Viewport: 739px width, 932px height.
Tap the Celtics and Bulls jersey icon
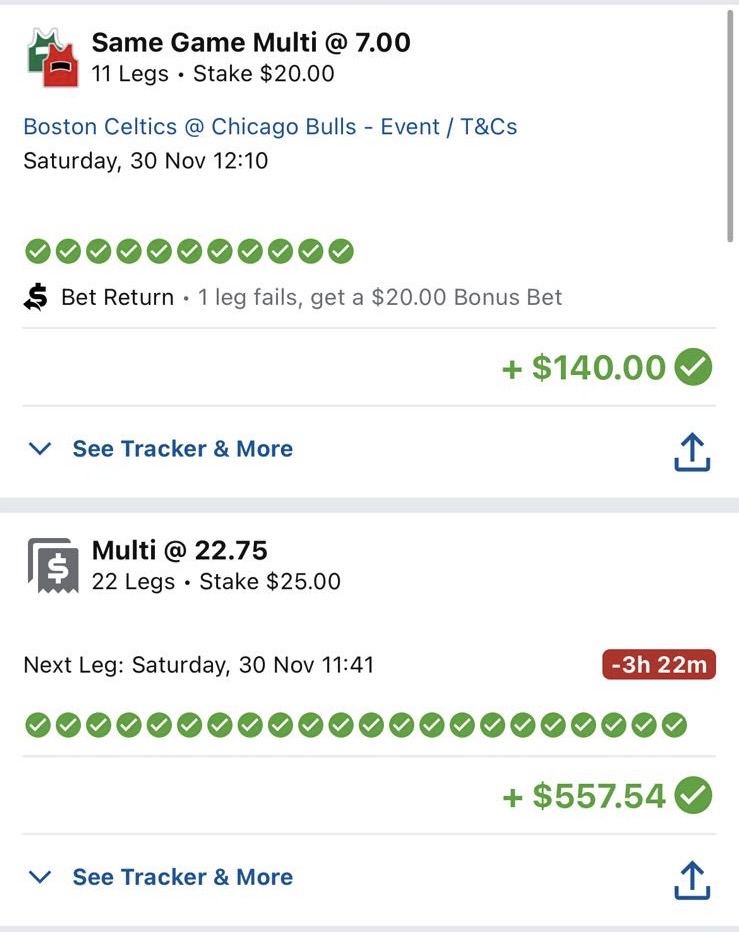coord(53,58)
